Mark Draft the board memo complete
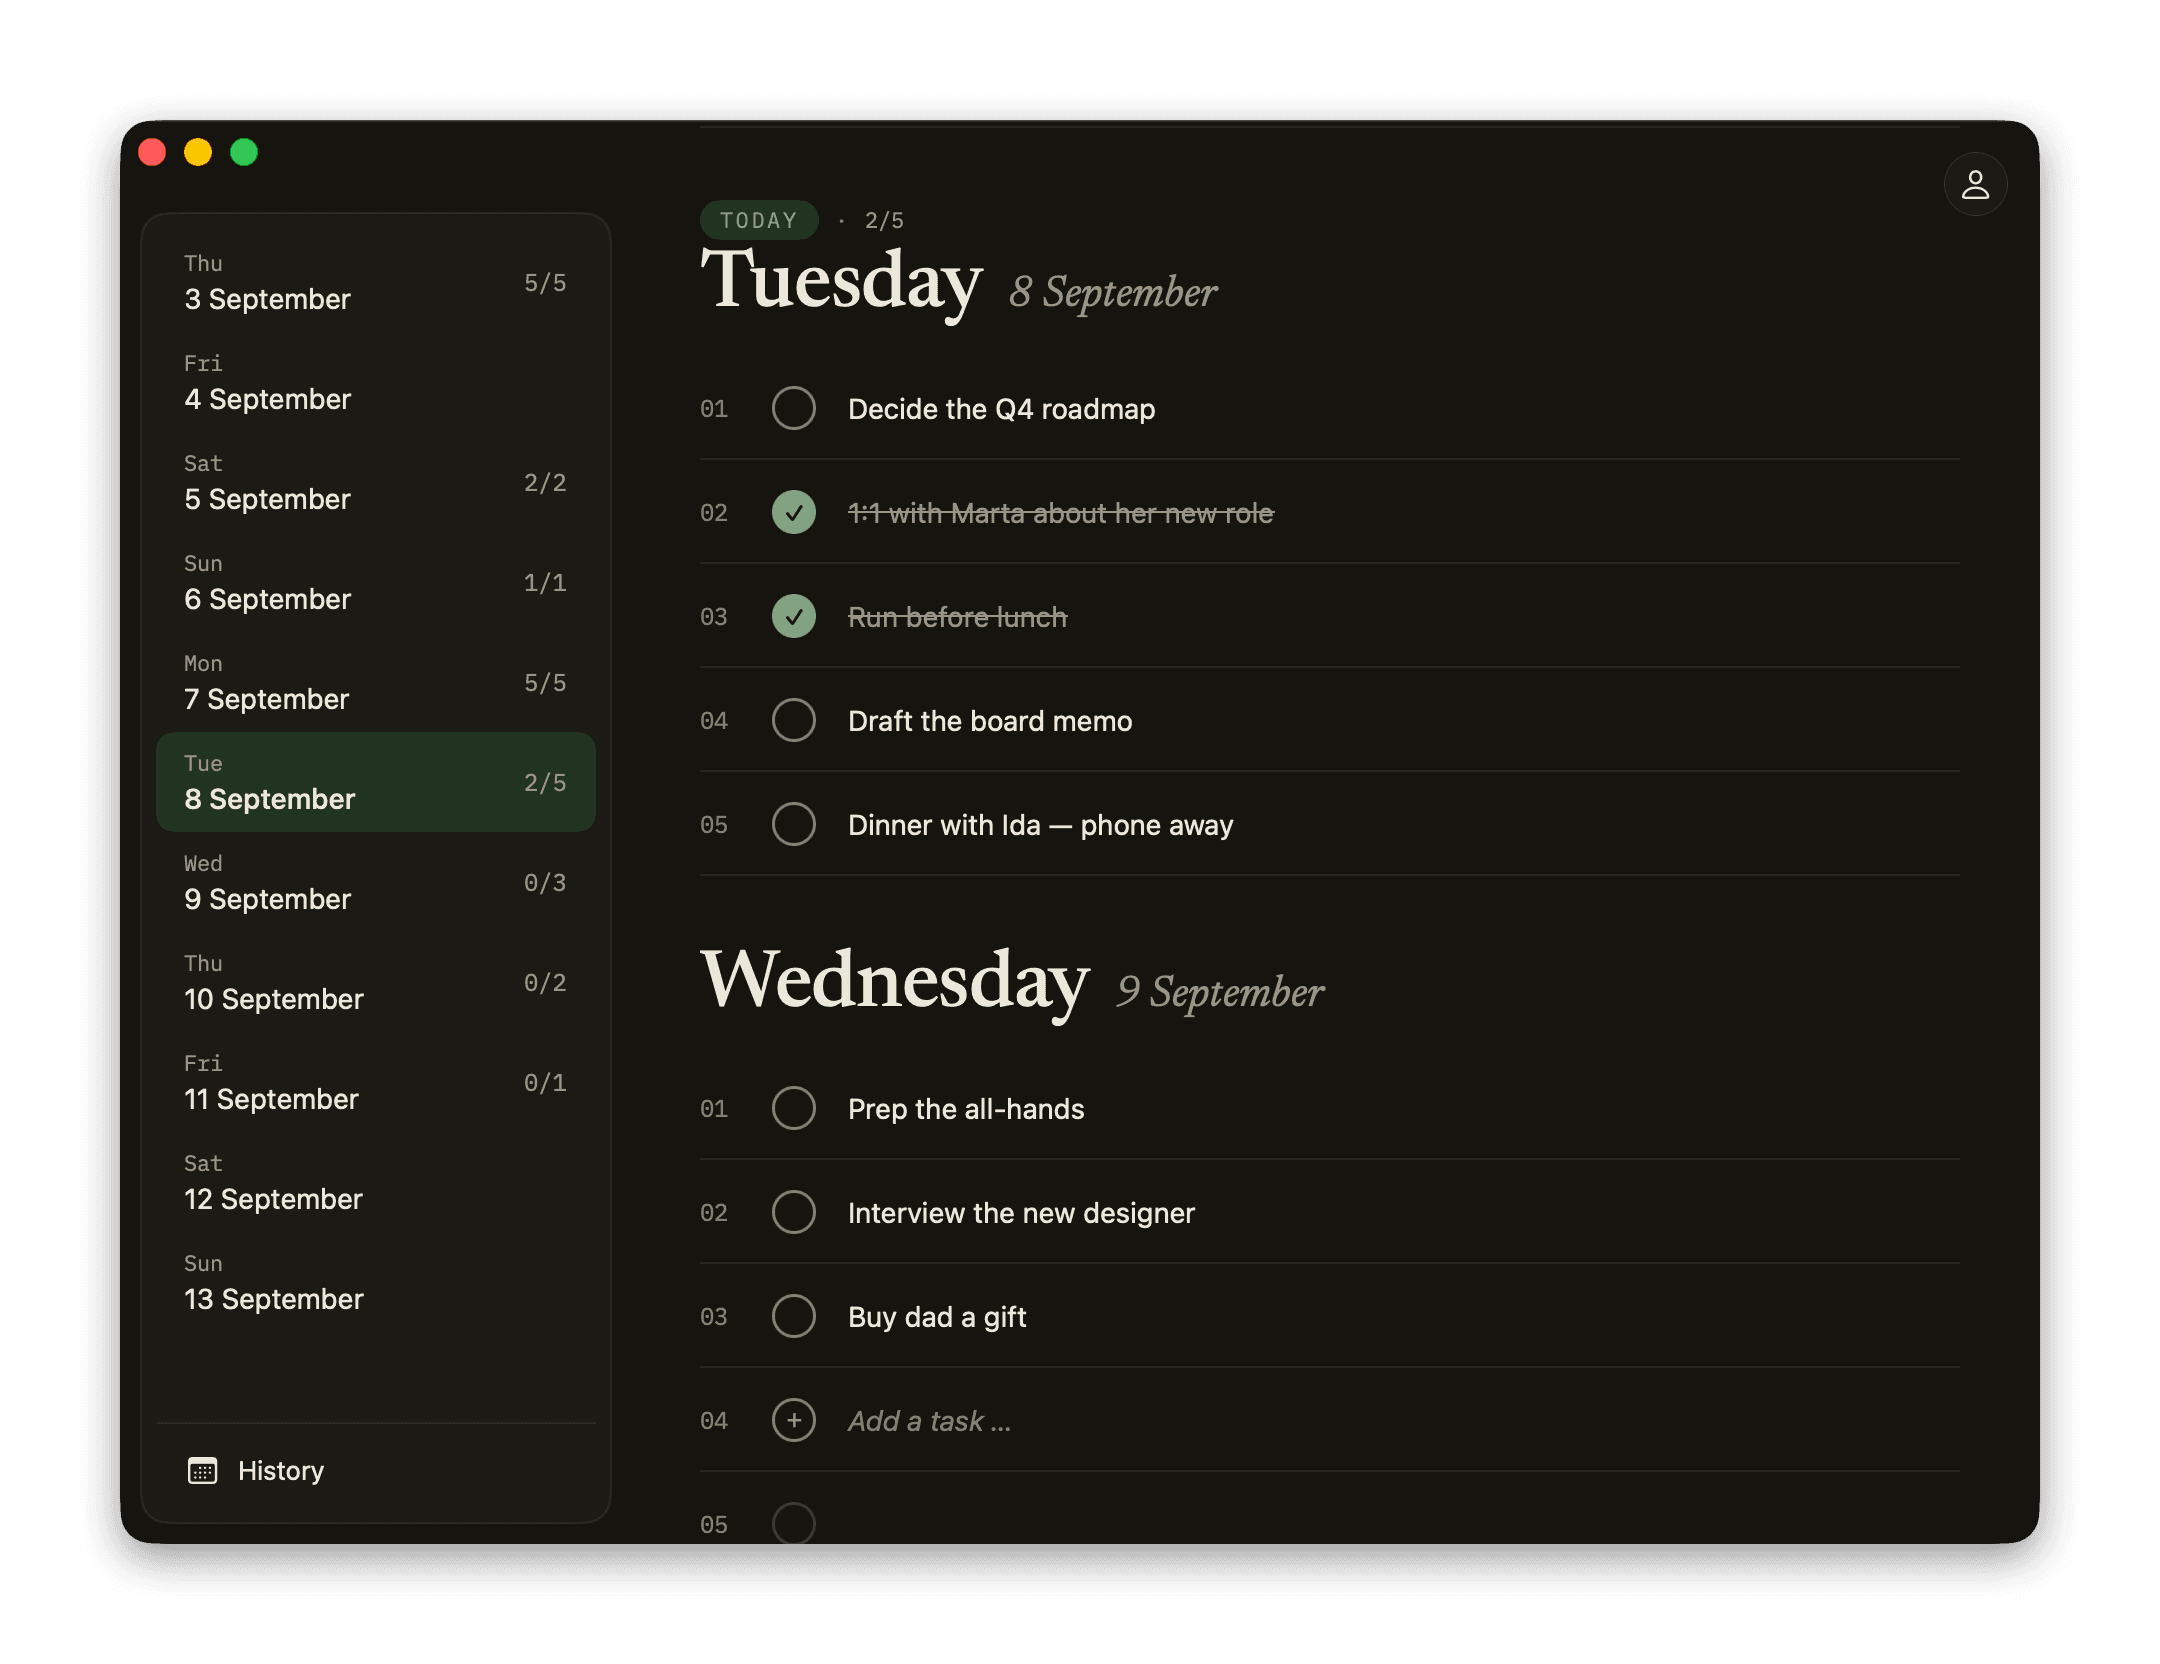This screenshot has height=1664, width=2160. [x=794, y=720]
